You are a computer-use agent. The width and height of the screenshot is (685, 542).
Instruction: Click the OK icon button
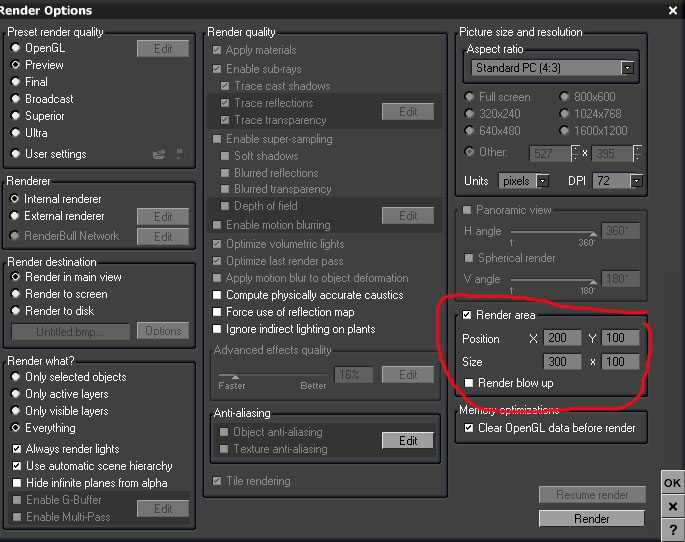pyautogui.click(x=672, y=483)
